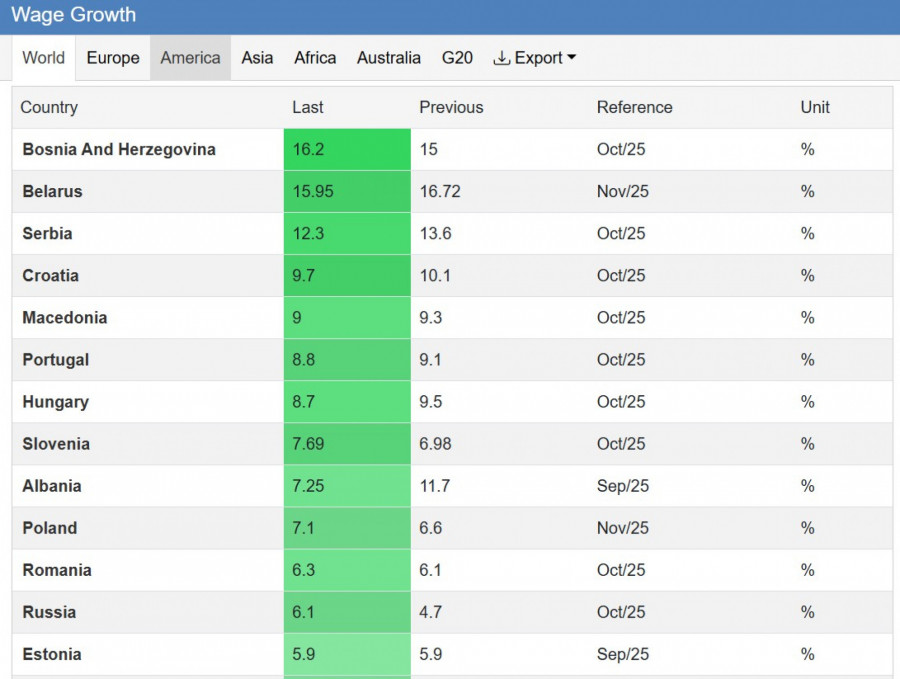Viewport: 900px width, 679px height.
Task: Click the green 16.2 value cell
Action: pyautogui.click(x=346, y=150)
